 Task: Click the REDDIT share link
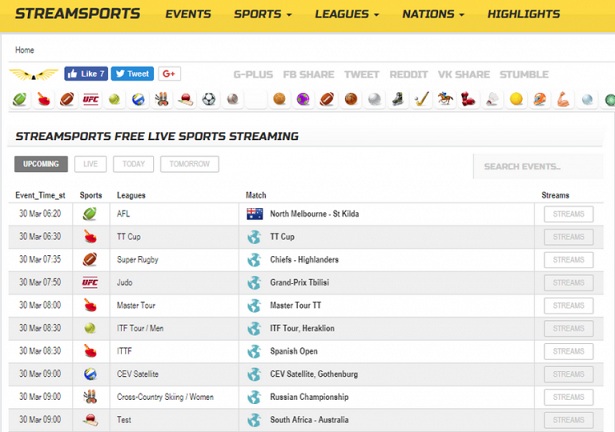coord(409,75)
